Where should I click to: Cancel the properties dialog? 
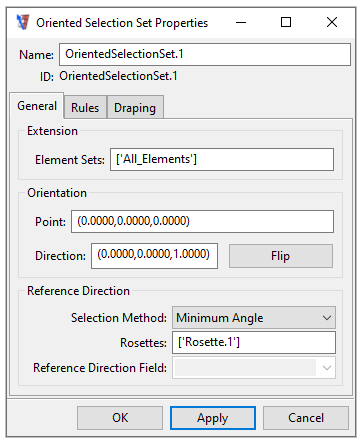[x=306, y=418]
